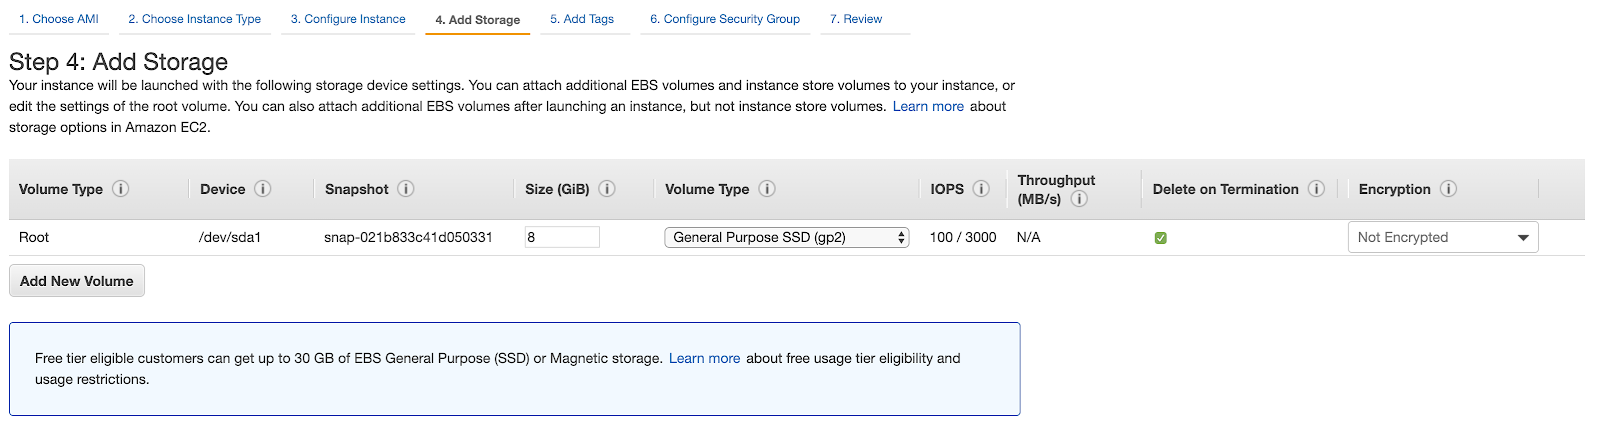Click the Encryption info icon
1600x424 pixels.
coord(1448,189)
